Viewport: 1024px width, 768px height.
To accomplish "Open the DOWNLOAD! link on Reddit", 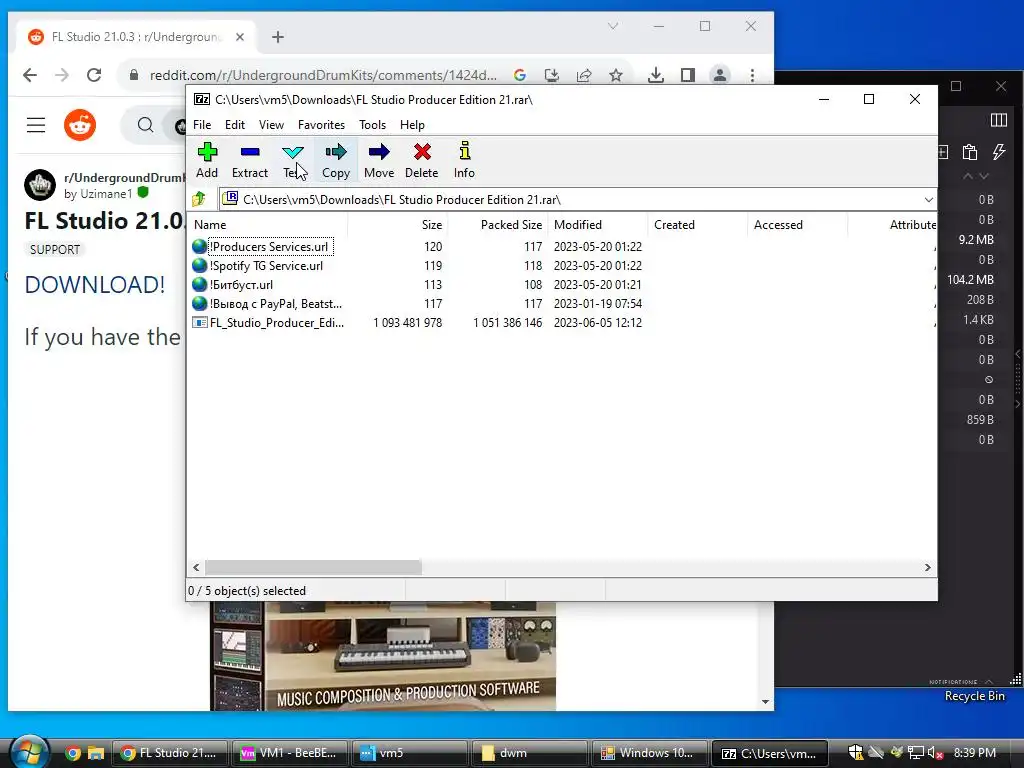I will (x=95, y=285).
